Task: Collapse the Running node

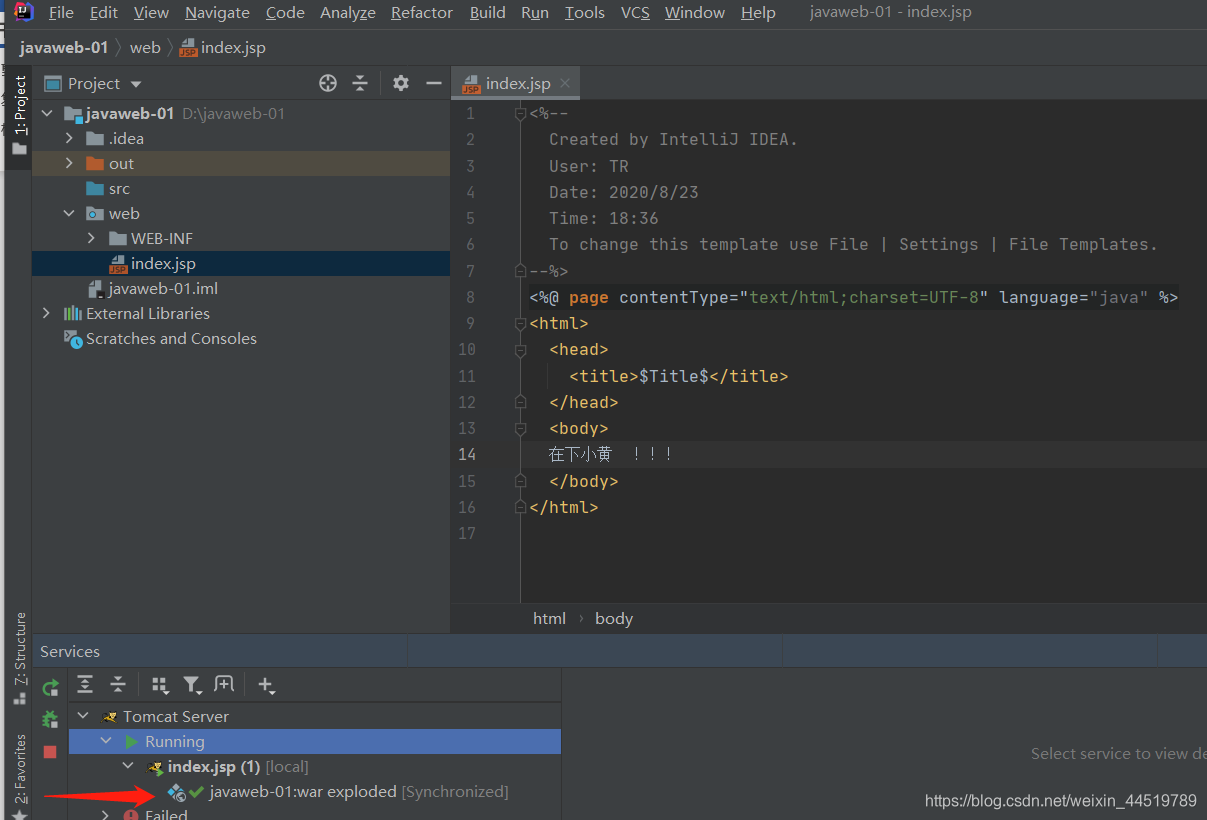Action: (106, 742)
